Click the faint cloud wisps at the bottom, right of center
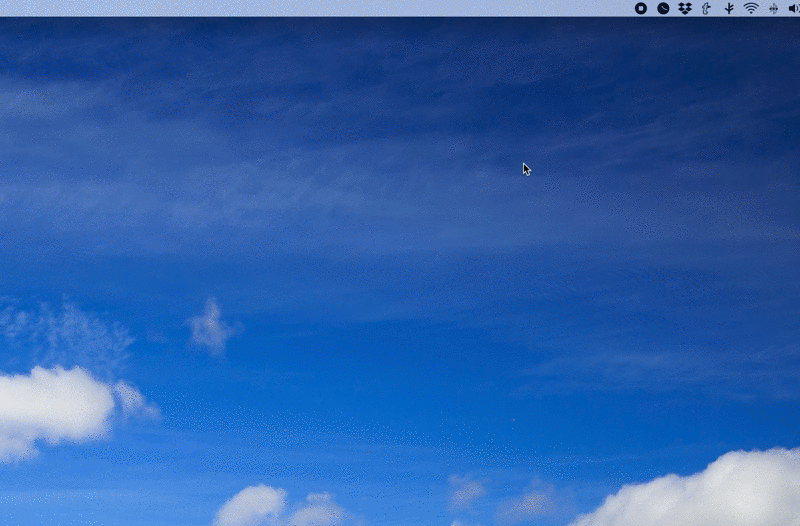The width and height of the screenshot is (800, 526). pos(503,497)
